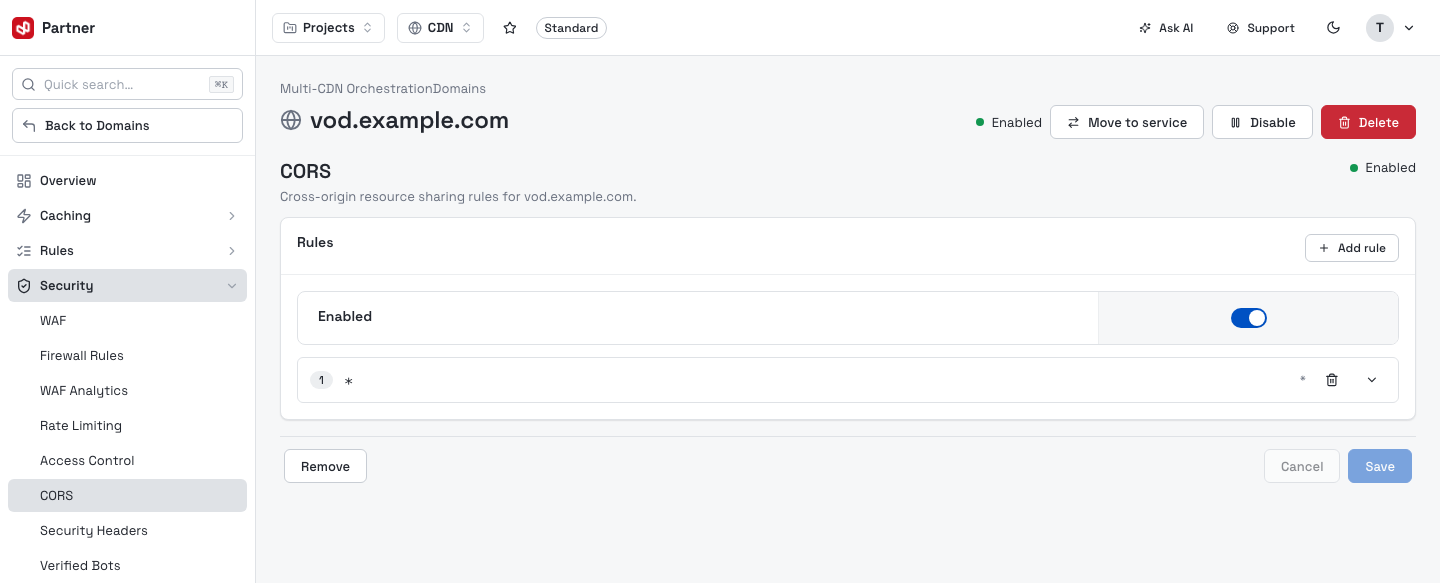This screenshot has height=583, width=1440.
Task: Click globe icon beside vod.example.com
Action: pos(291,121)
